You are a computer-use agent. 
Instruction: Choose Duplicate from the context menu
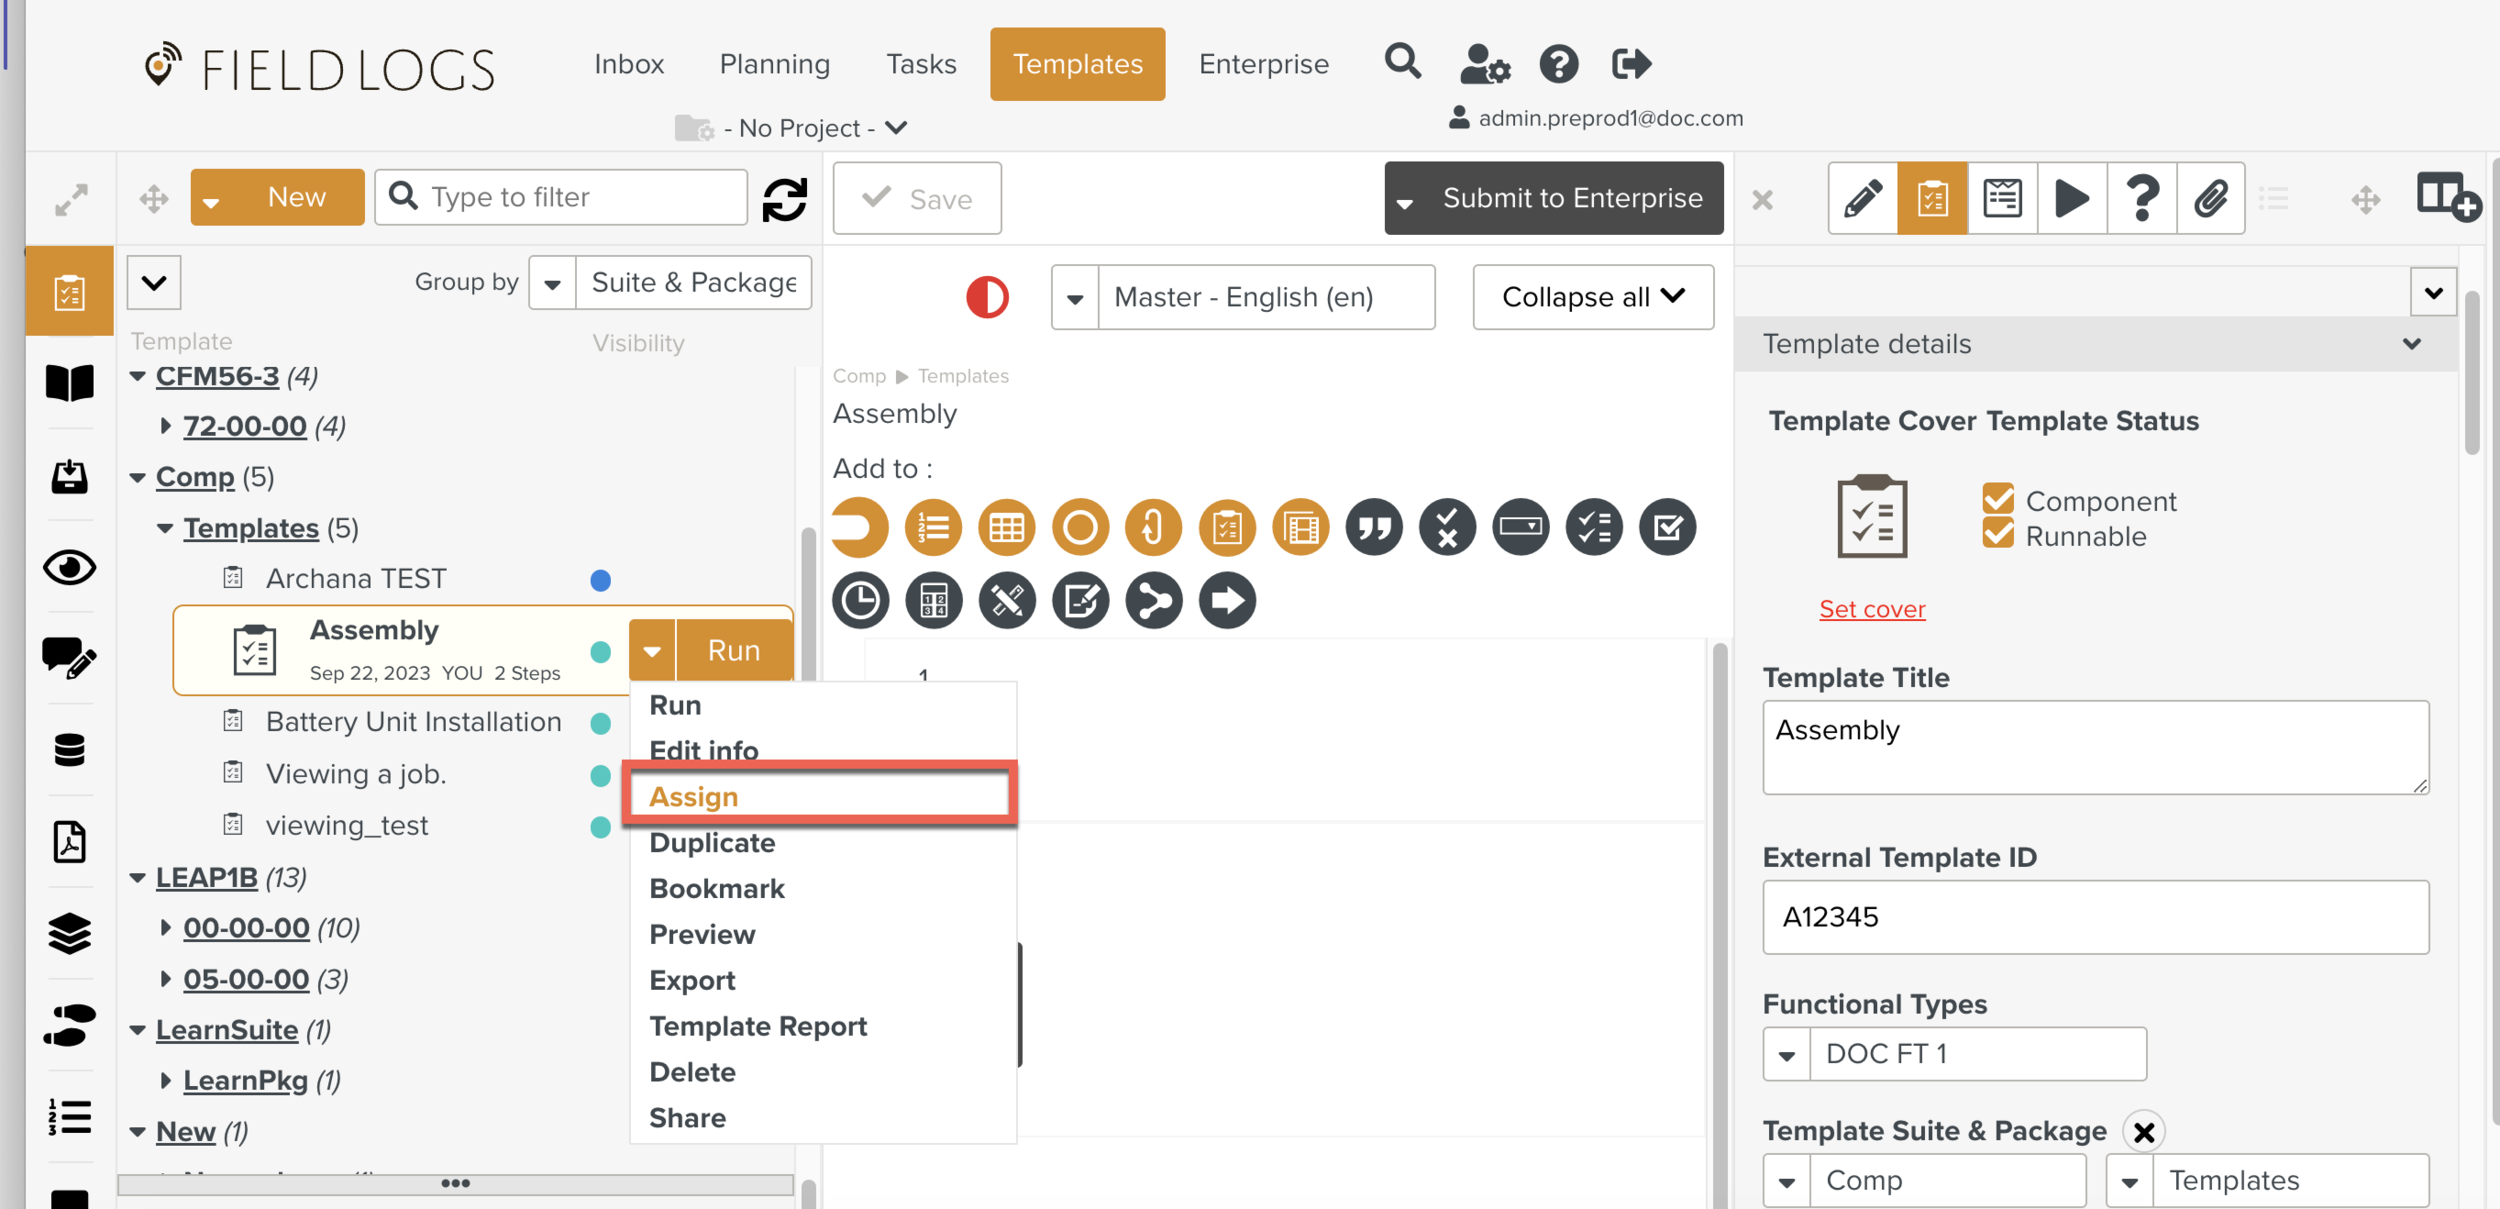tap(712, 843)
